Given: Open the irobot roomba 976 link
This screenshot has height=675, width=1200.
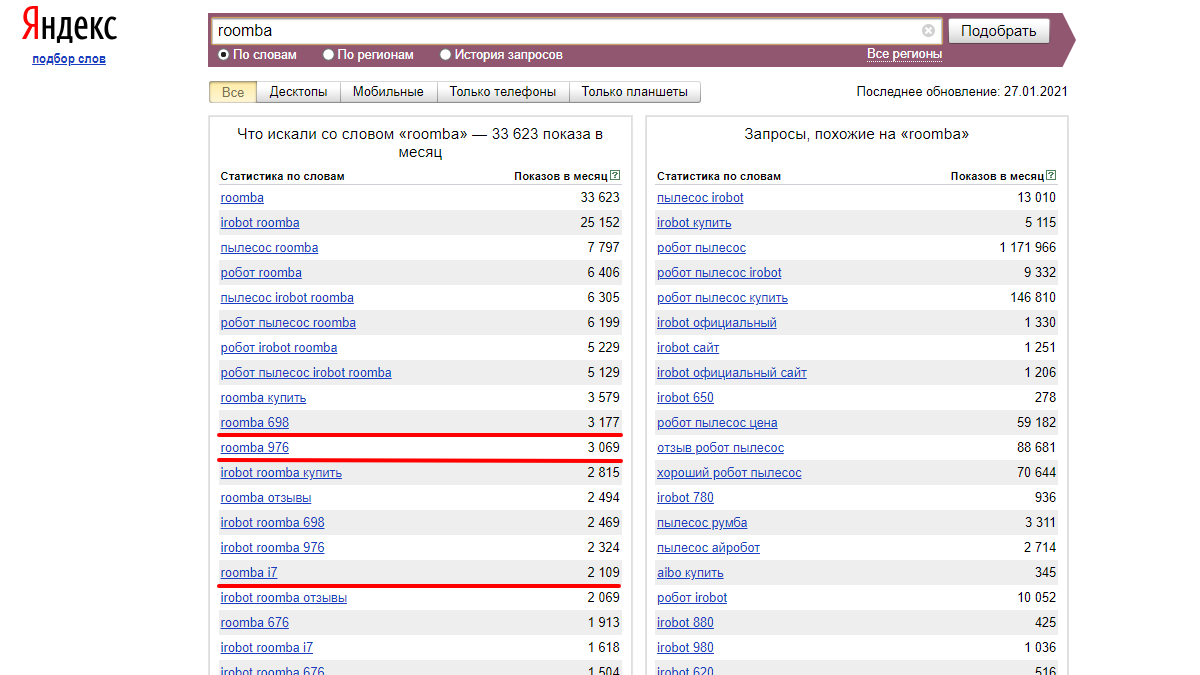Looking at the screenshot, I should (273, 548).
